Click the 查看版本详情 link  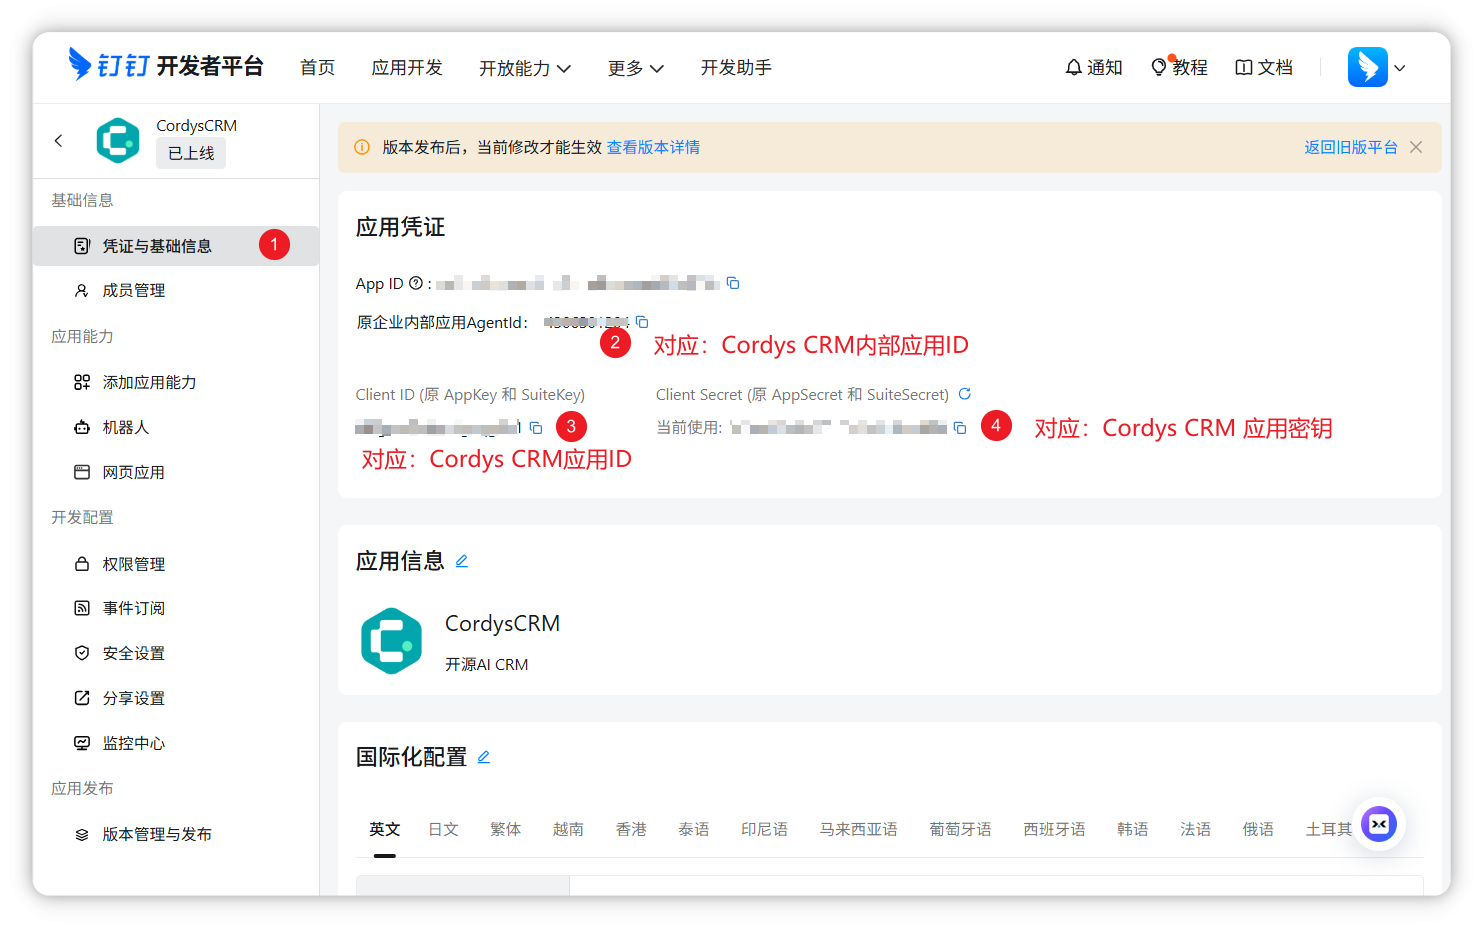point(653,147)
